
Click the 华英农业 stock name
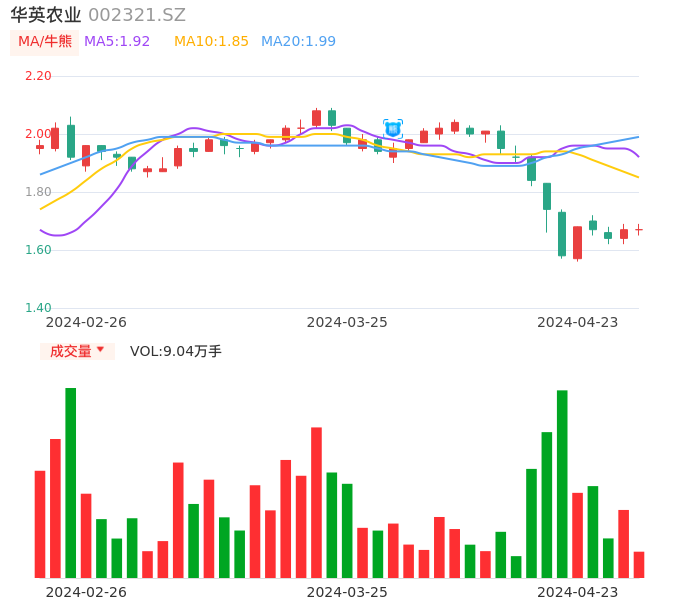click(x=45, y=15)
